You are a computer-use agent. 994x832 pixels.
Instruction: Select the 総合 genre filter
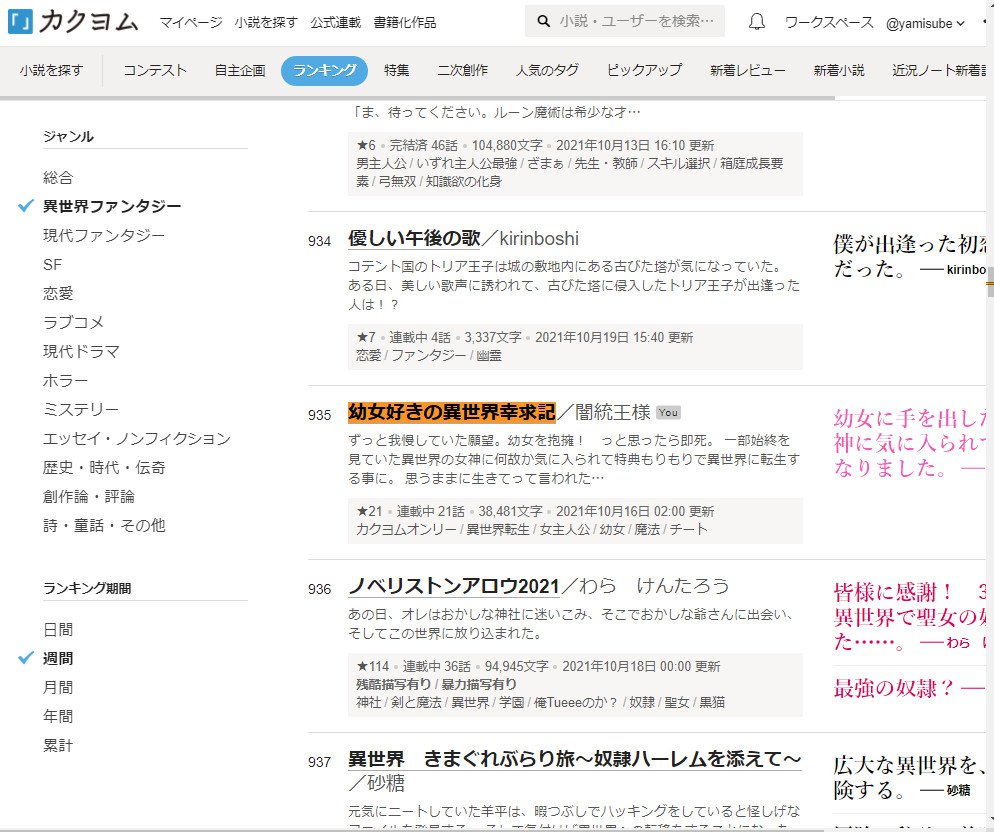point(58,177)
